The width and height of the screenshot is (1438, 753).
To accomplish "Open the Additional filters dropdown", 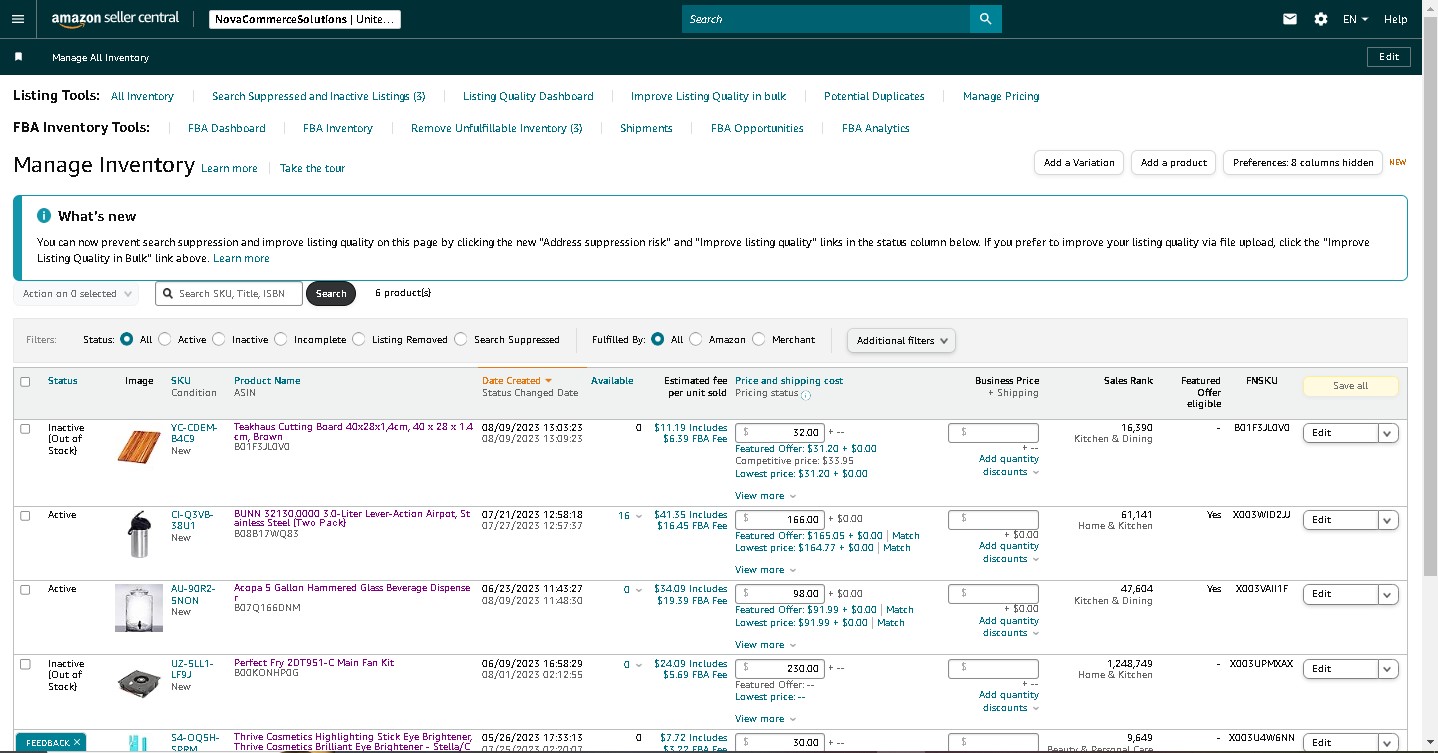I will tap(901, 341).
